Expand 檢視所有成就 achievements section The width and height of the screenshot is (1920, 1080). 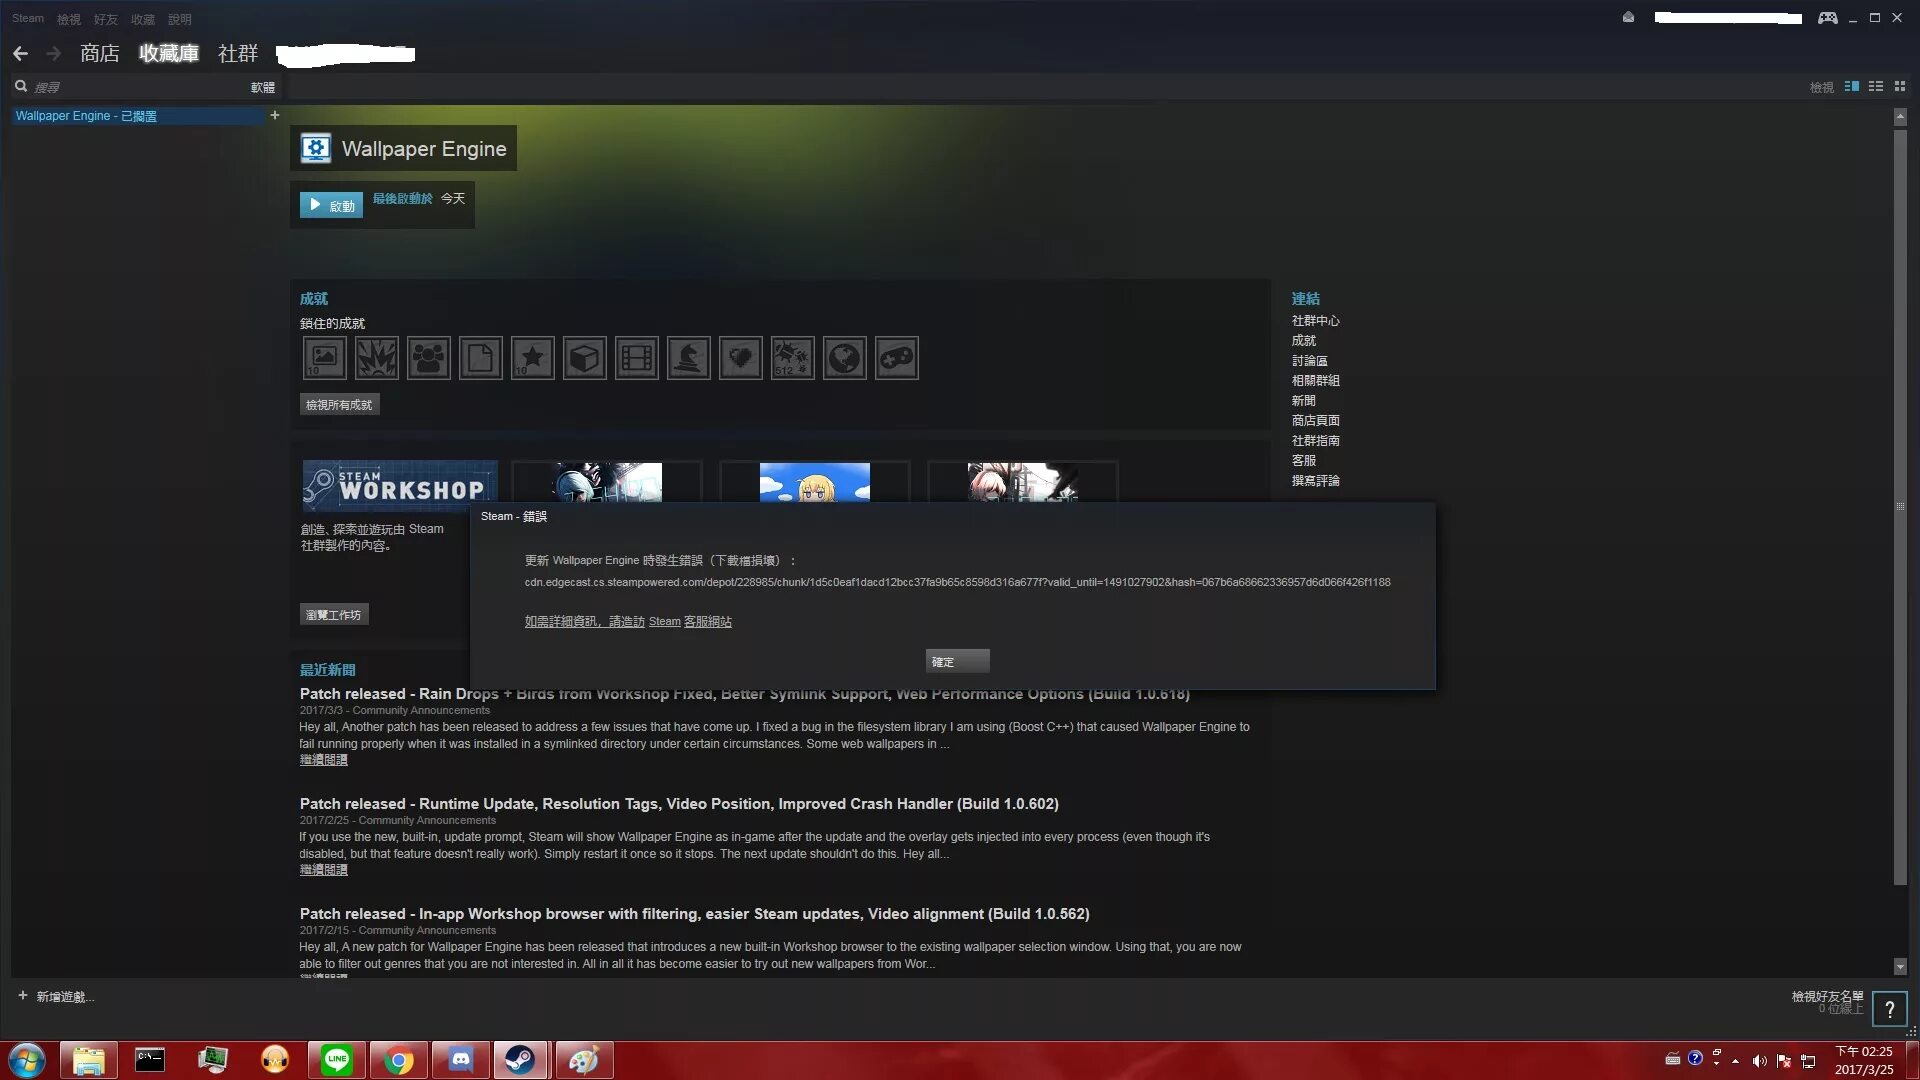pyautogui.click(x=338, y=404)
